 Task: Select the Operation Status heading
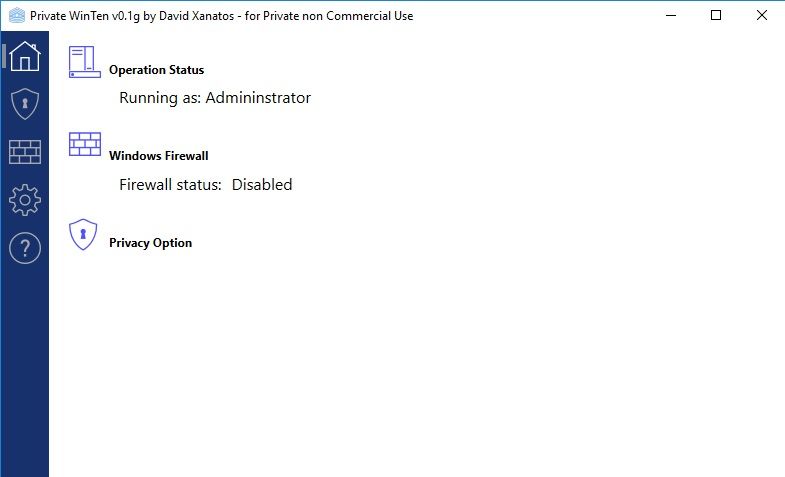pos(156,70)
